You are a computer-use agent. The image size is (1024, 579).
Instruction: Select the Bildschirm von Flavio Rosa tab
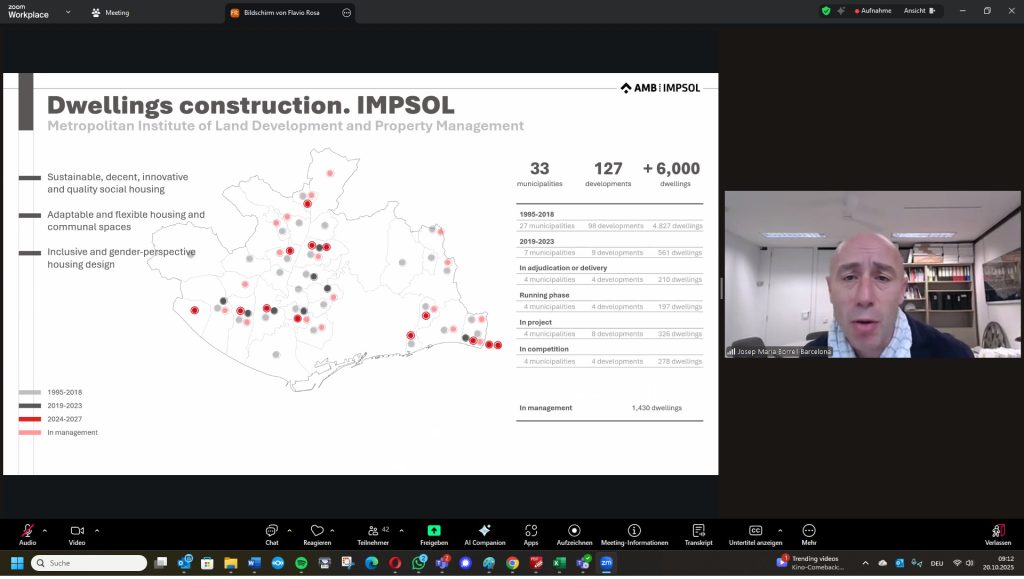(x=284, y=13)
